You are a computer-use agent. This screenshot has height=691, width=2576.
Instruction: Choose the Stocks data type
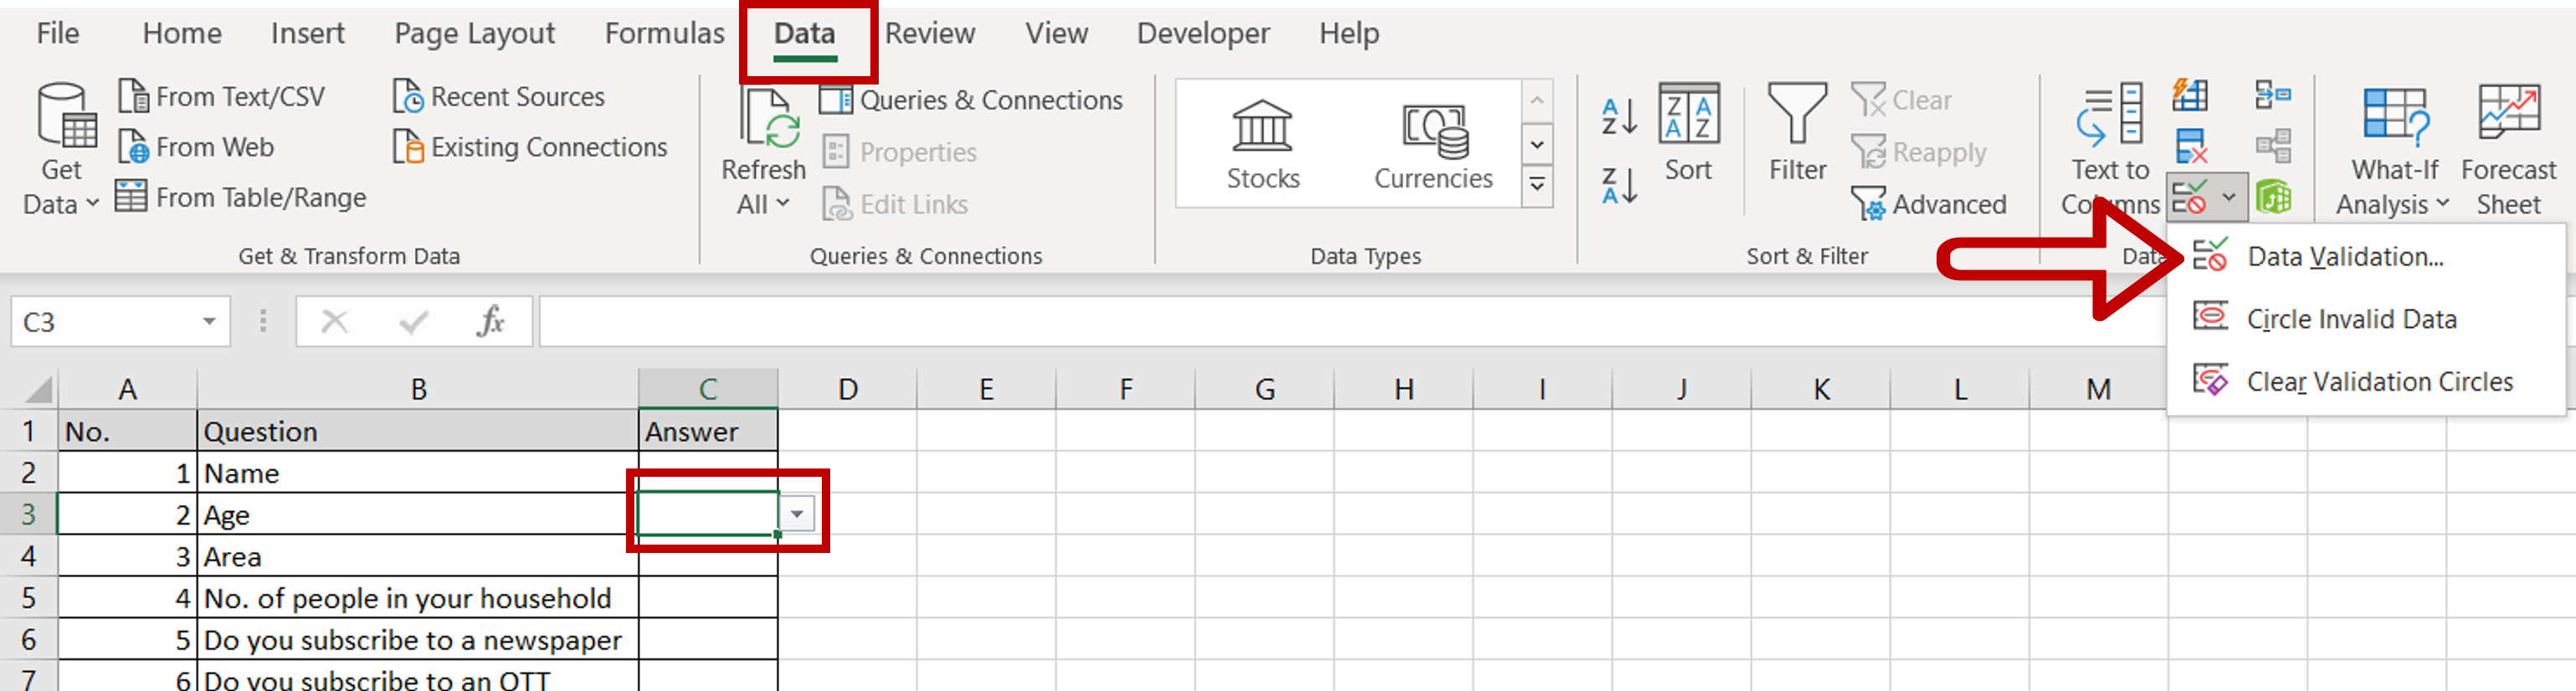tap(1263, 145)
